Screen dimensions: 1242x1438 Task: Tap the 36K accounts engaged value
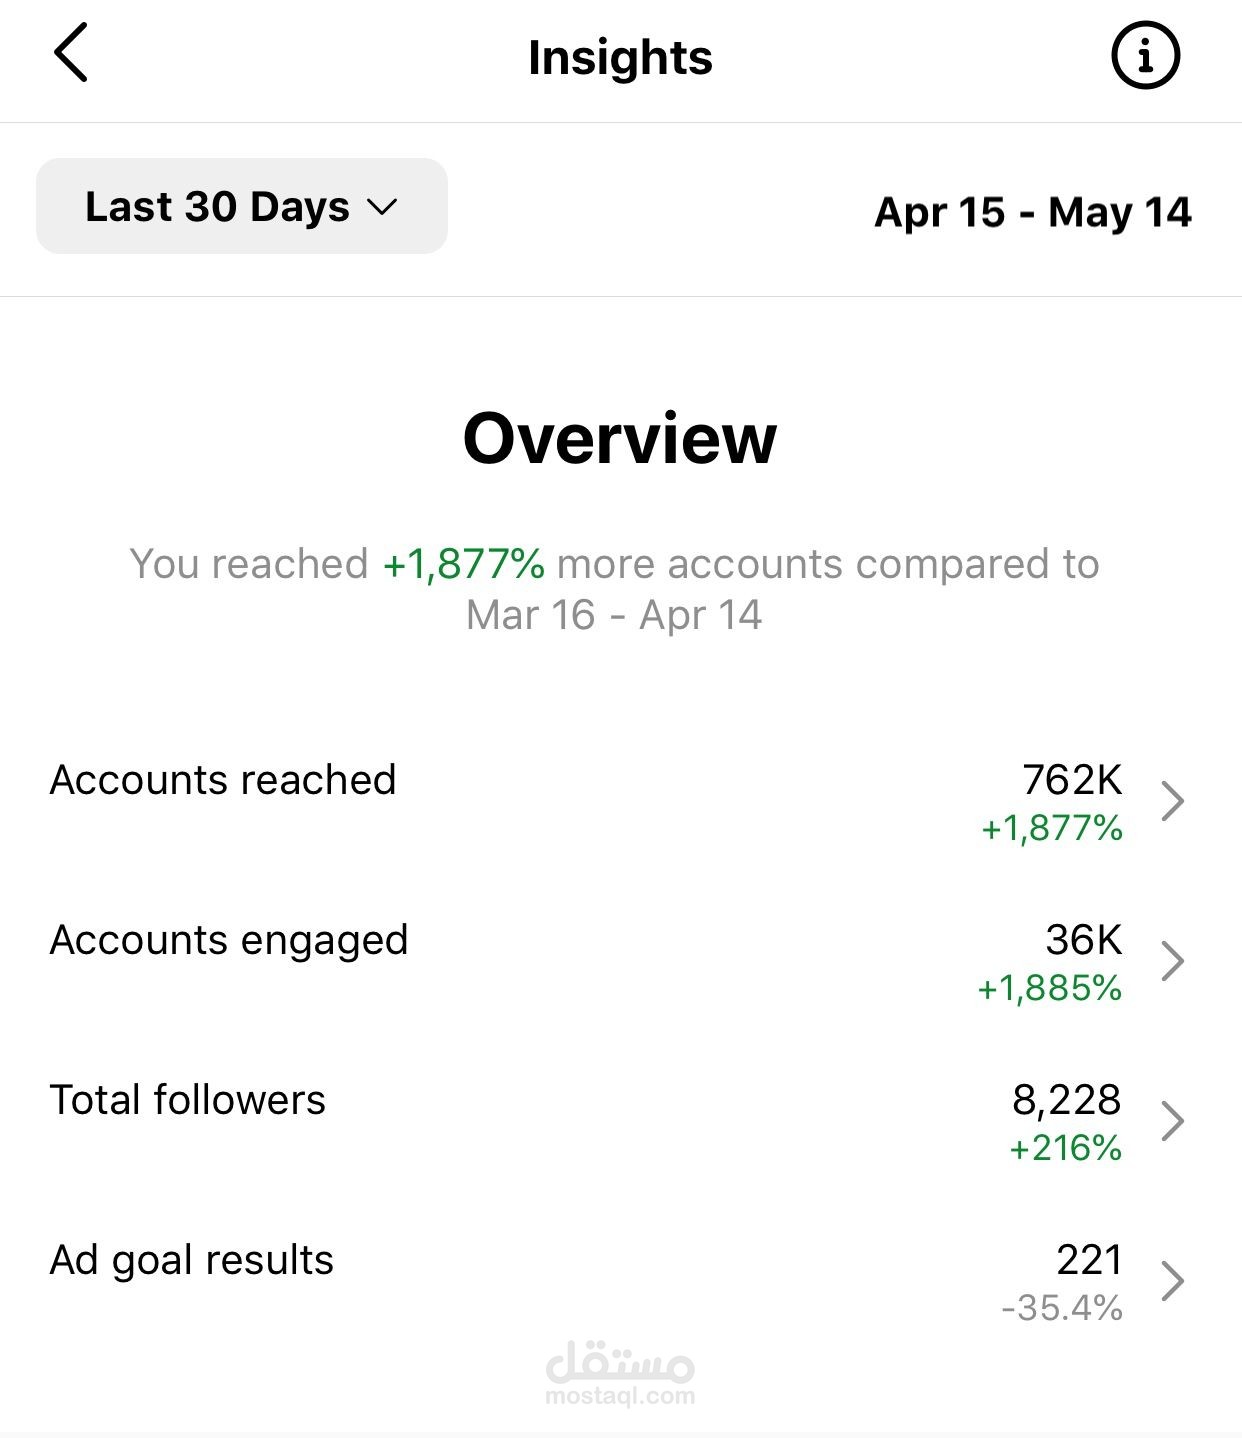click(x=1084, y=940)
